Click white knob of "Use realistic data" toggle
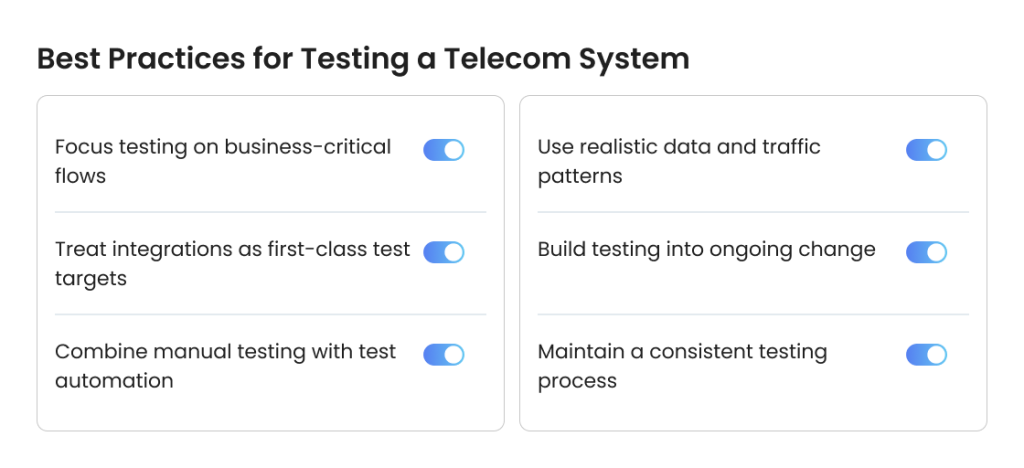Screen dimensions: 1024x468 click(x=936, y=150)
